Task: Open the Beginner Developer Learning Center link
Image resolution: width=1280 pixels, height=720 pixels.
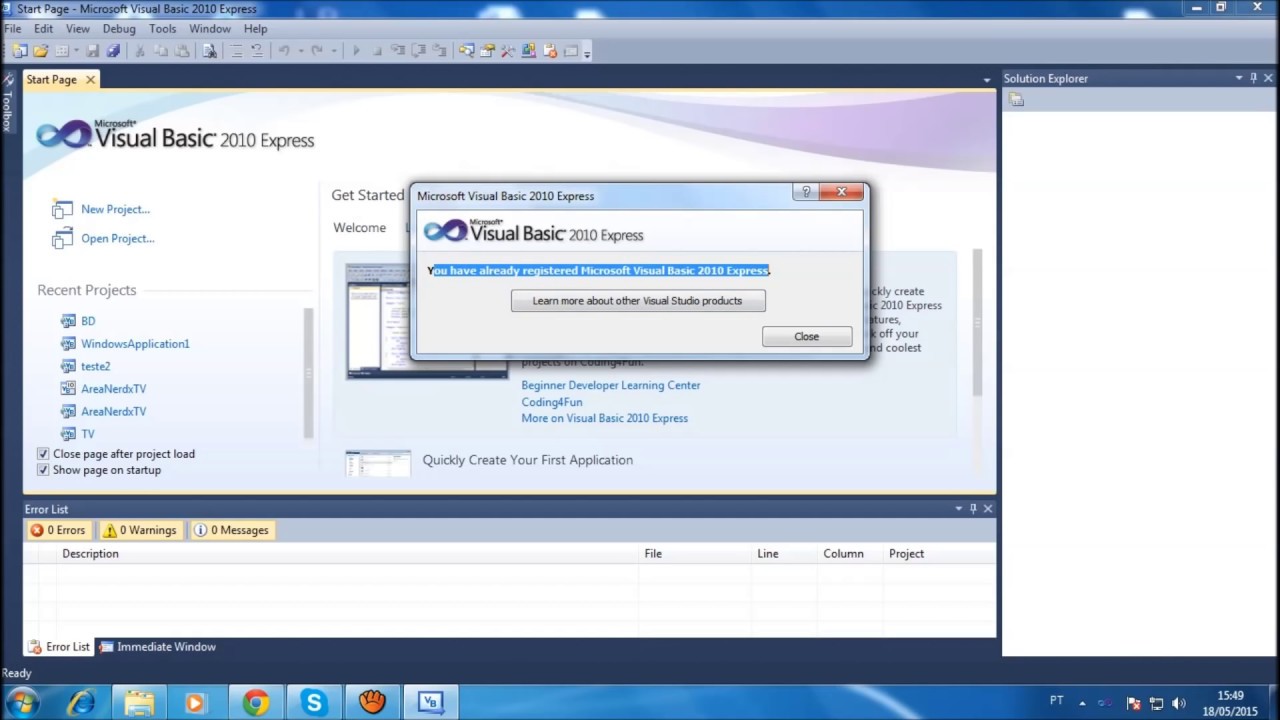Action: (x=611, y=386)
